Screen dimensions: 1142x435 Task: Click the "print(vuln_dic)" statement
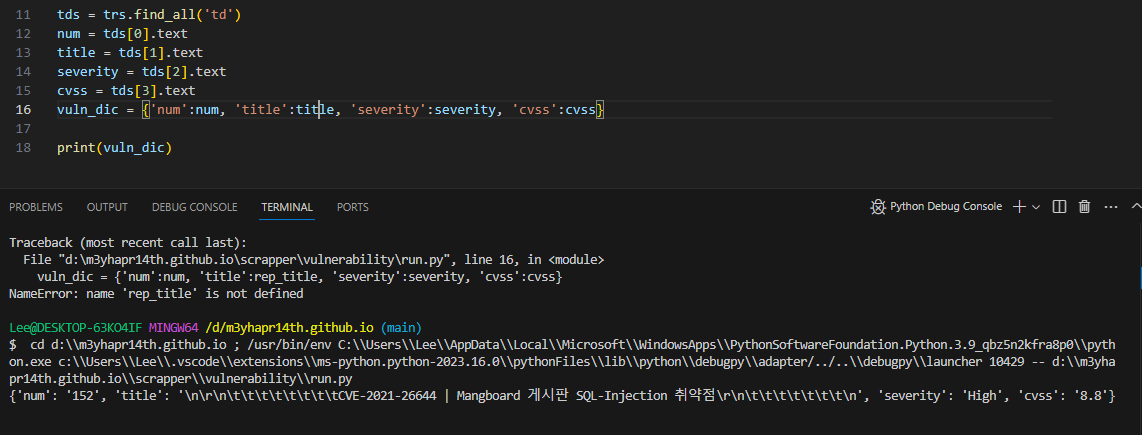point(114,148)
